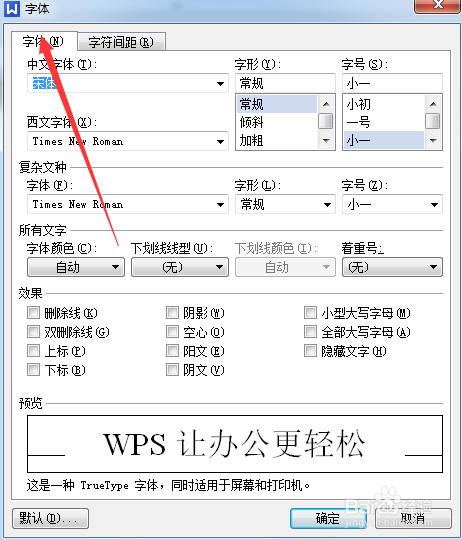Check the 空心(O) checkbox
The image size is (462, 540).
[172, 332]
